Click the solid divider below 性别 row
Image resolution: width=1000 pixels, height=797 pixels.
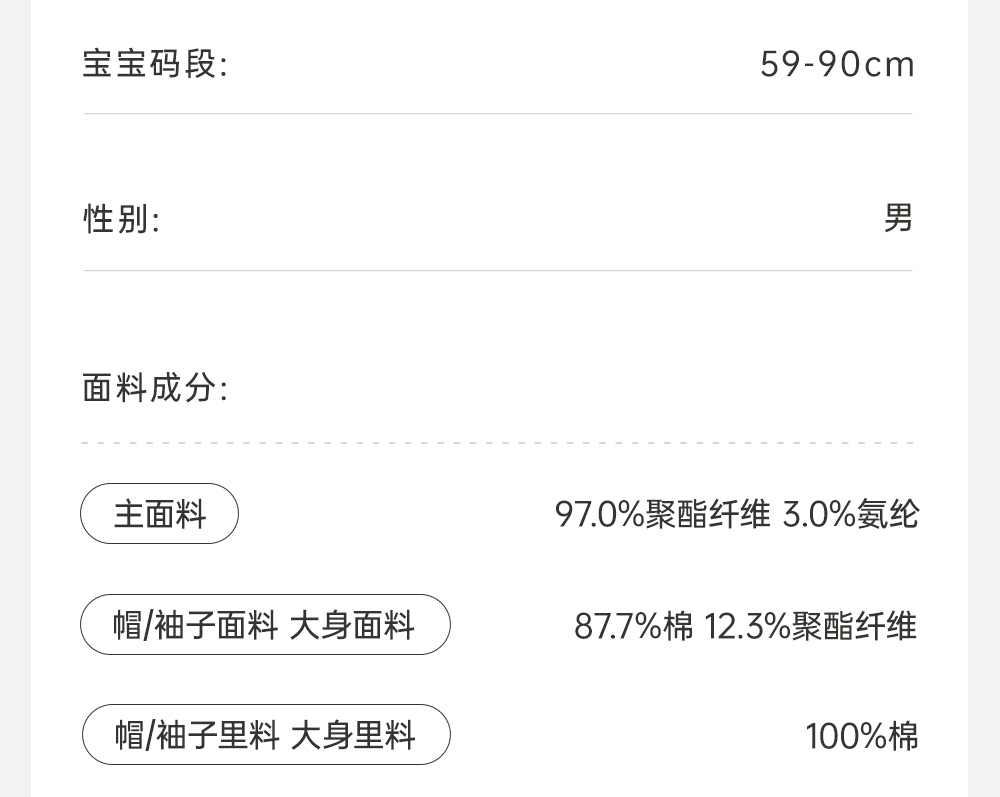[x=498, y=270]
